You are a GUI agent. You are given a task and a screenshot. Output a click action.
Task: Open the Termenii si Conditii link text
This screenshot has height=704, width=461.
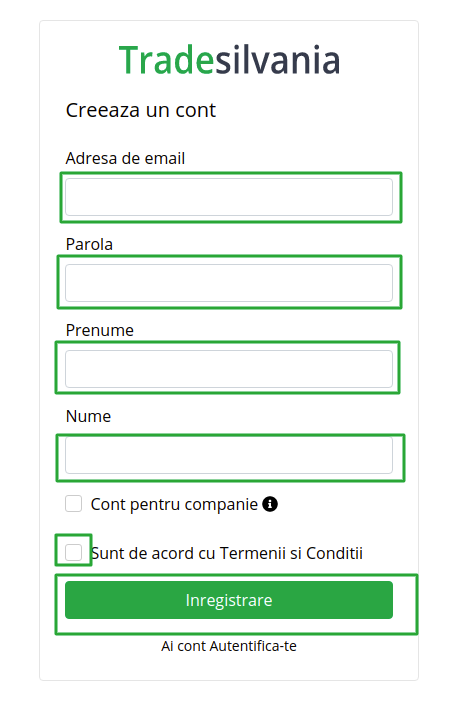[x=291, y=553]
